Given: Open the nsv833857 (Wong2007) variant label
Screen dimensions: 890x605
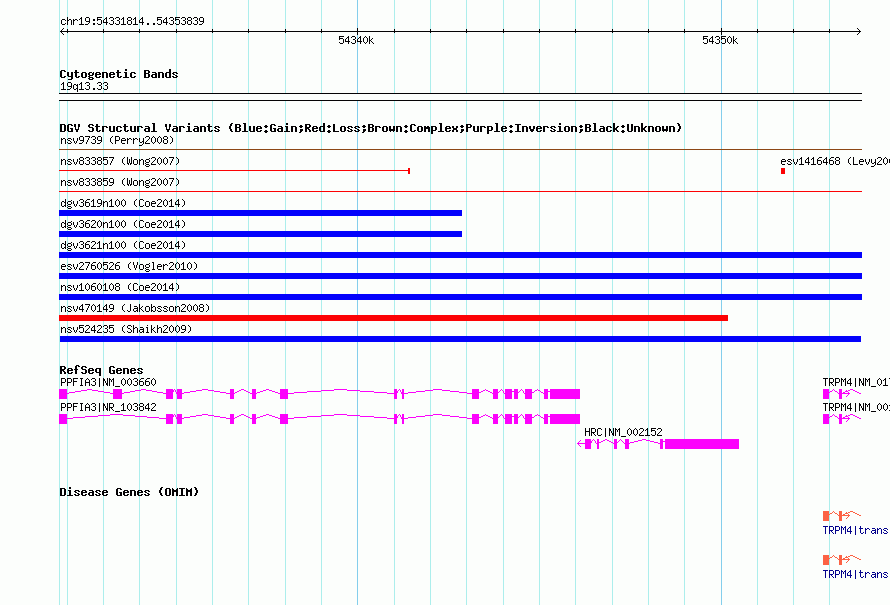Looking at the screenshot, I should pyautogui.click(x=120, y=161).
